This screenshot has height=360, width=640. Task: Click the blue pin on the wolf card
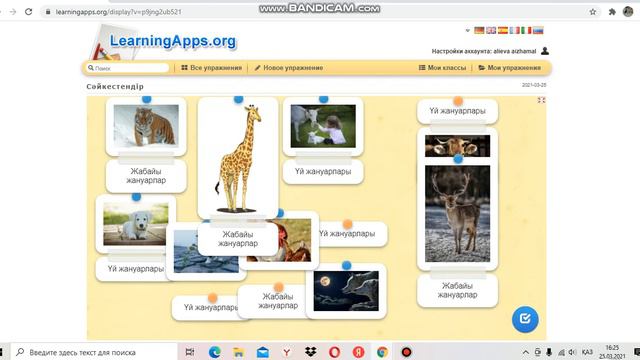[347, 265]
